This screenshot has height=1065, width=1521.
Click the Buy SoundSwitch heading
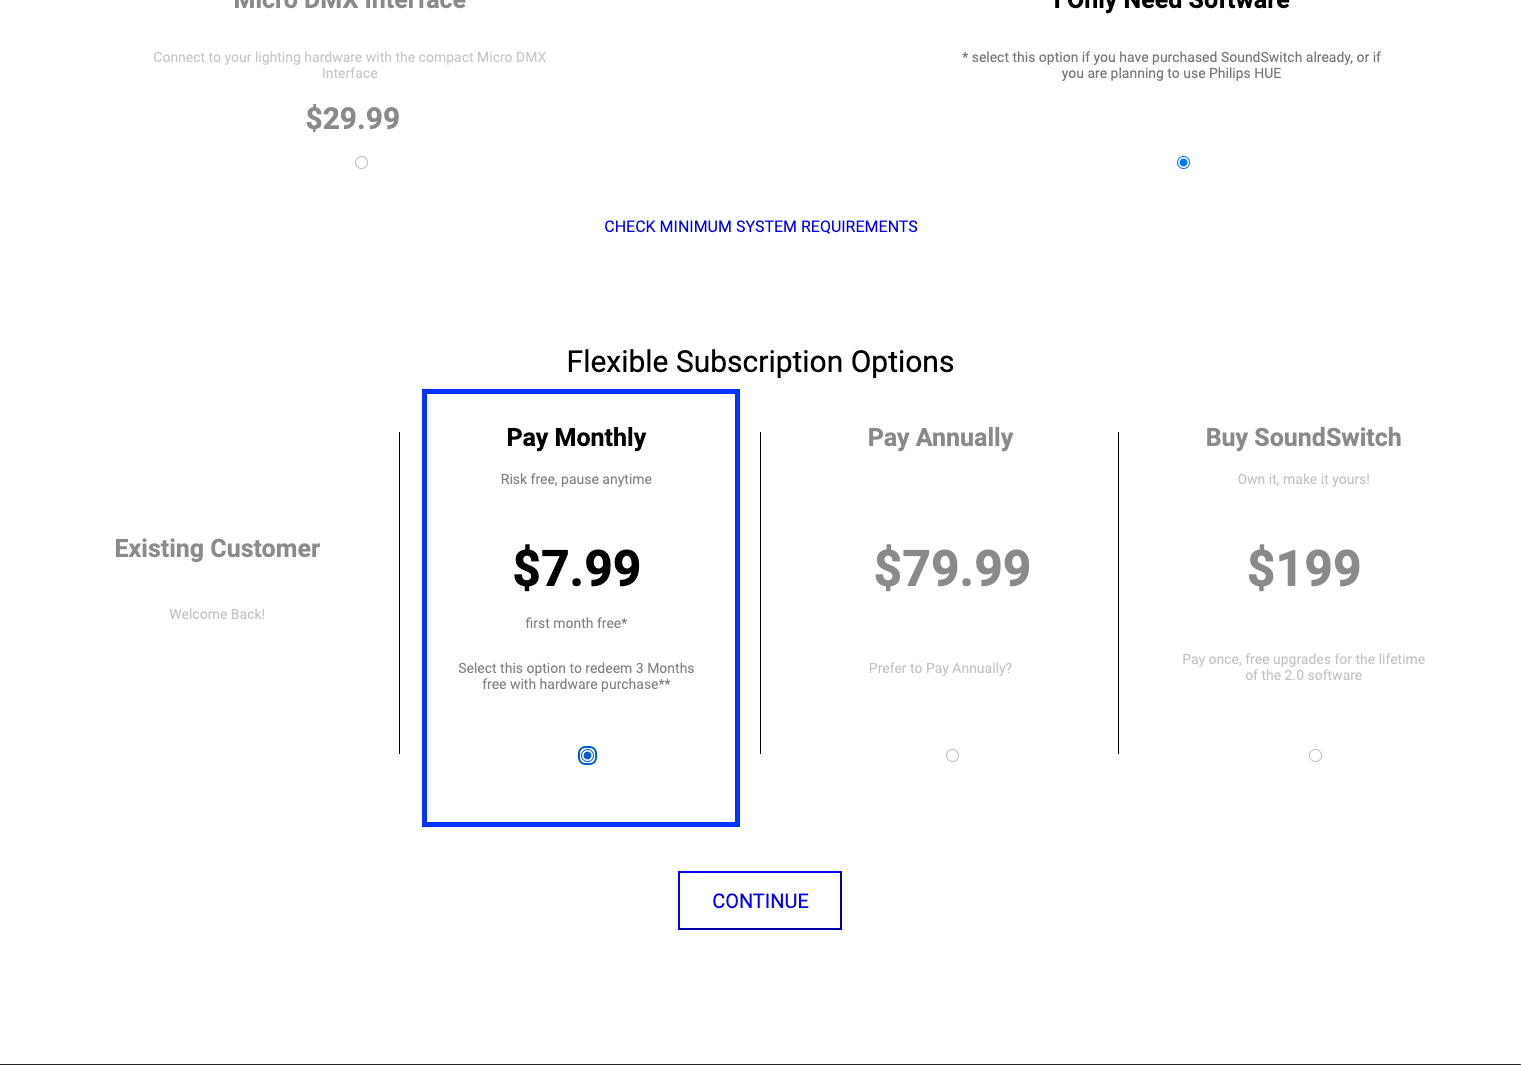1303,437
